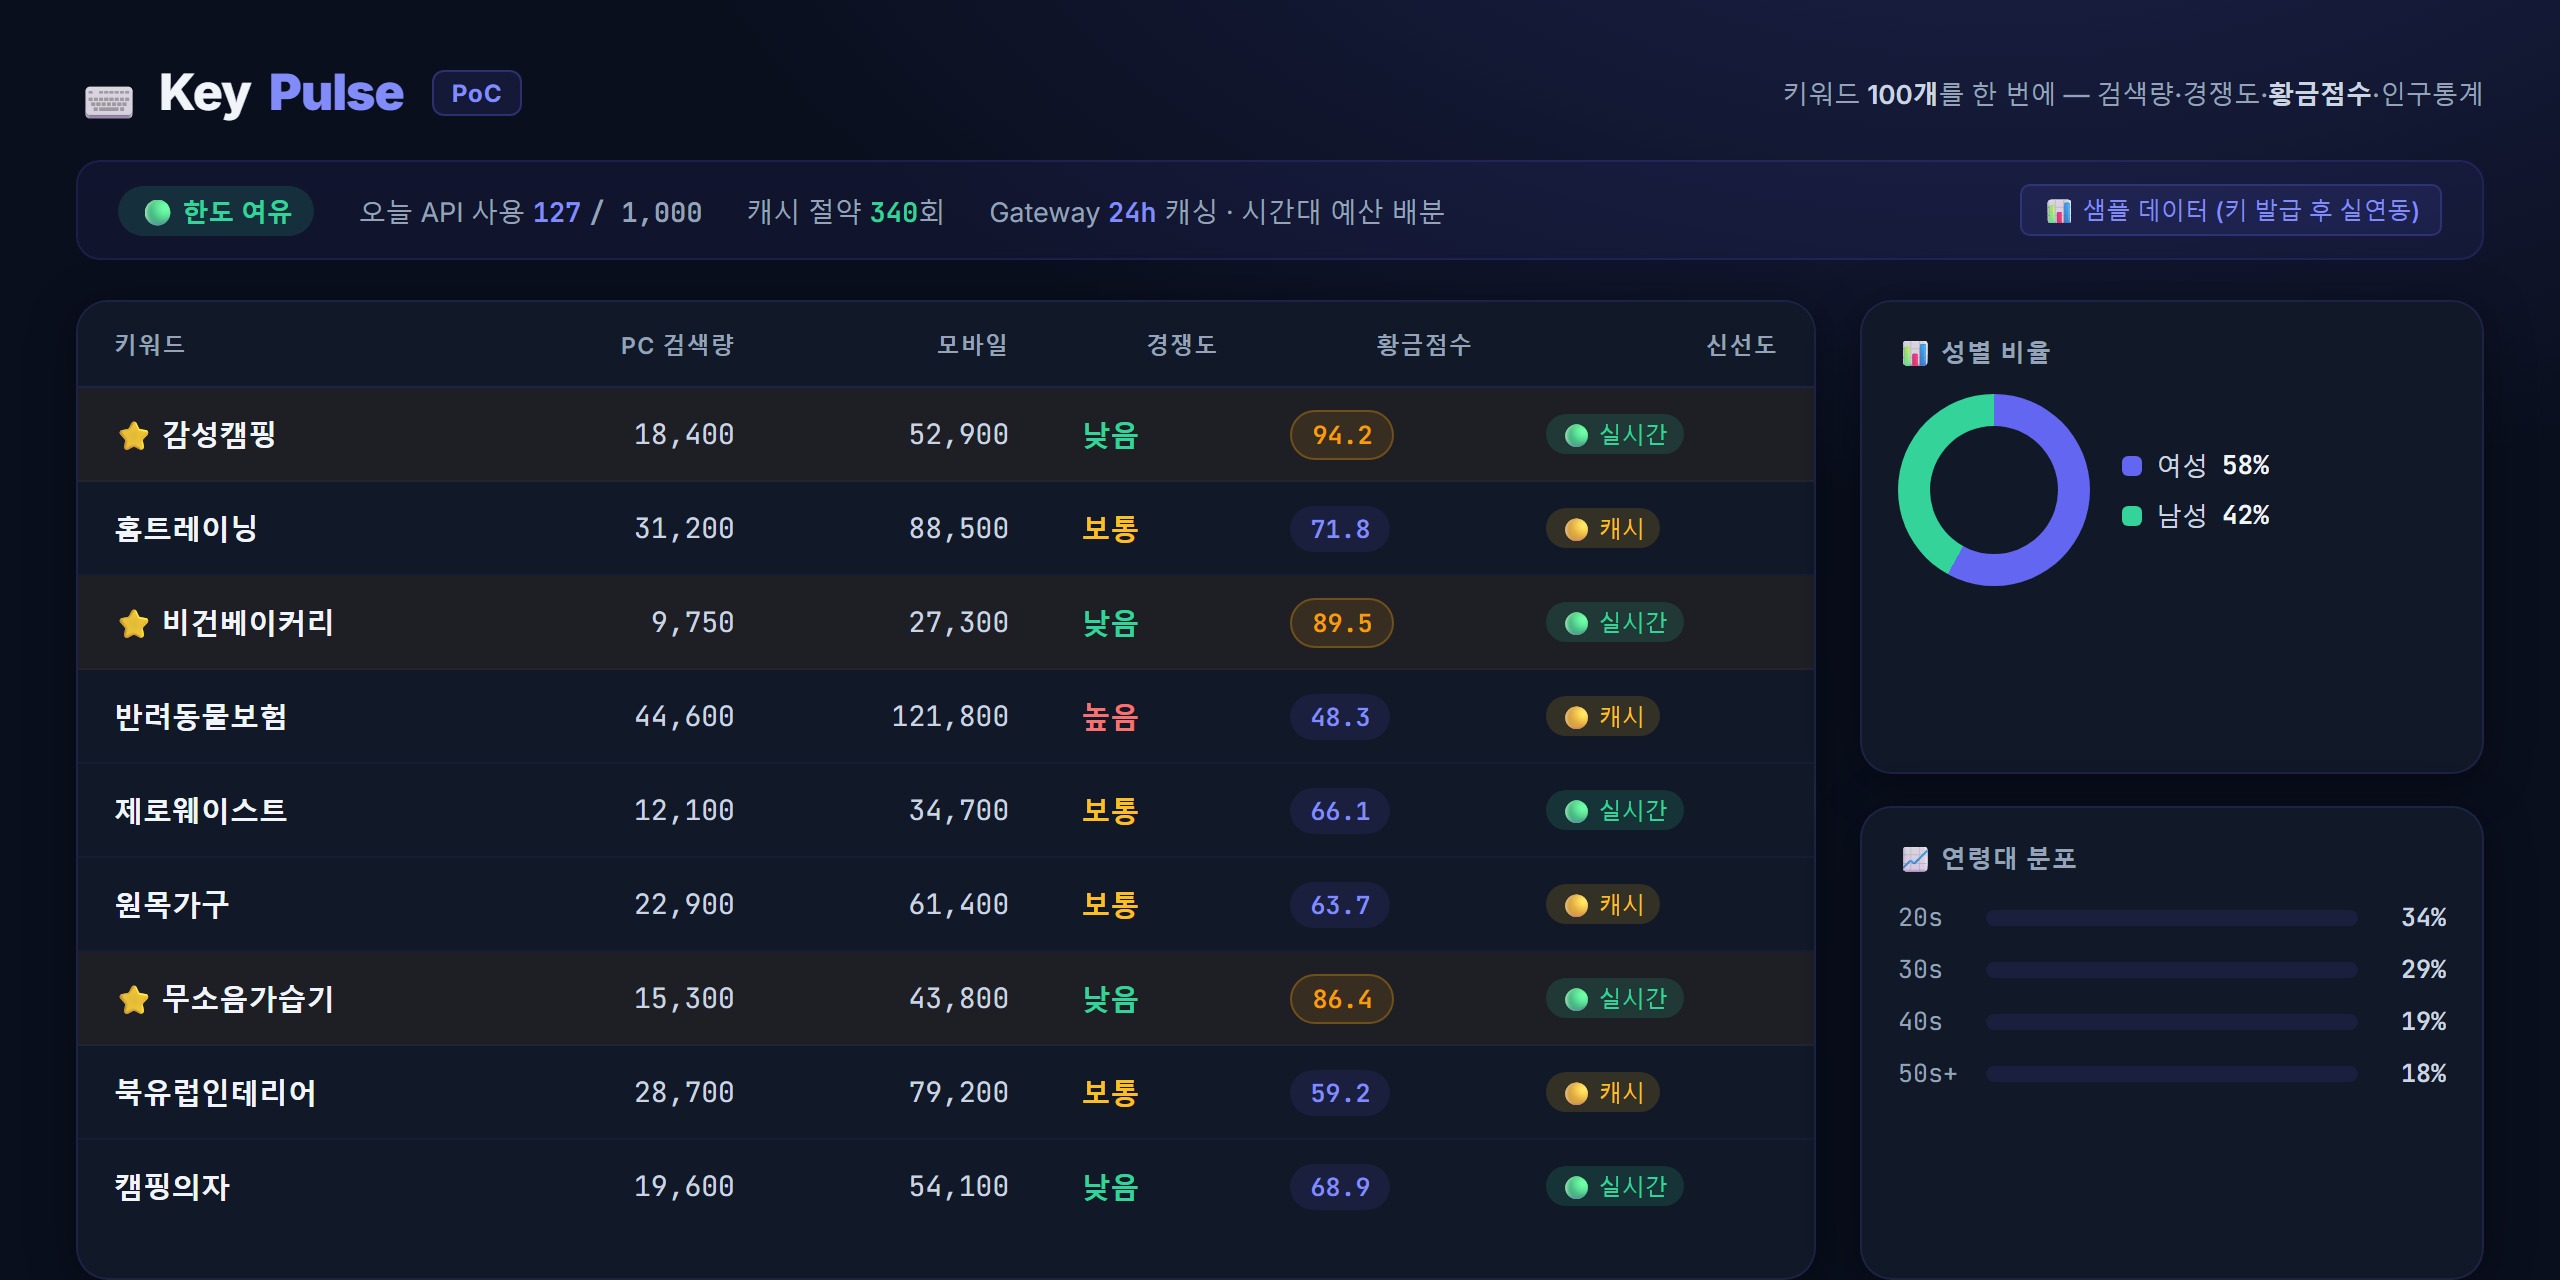
Task: Click the 121,800 mobile search value
Action: coord(950,717)
